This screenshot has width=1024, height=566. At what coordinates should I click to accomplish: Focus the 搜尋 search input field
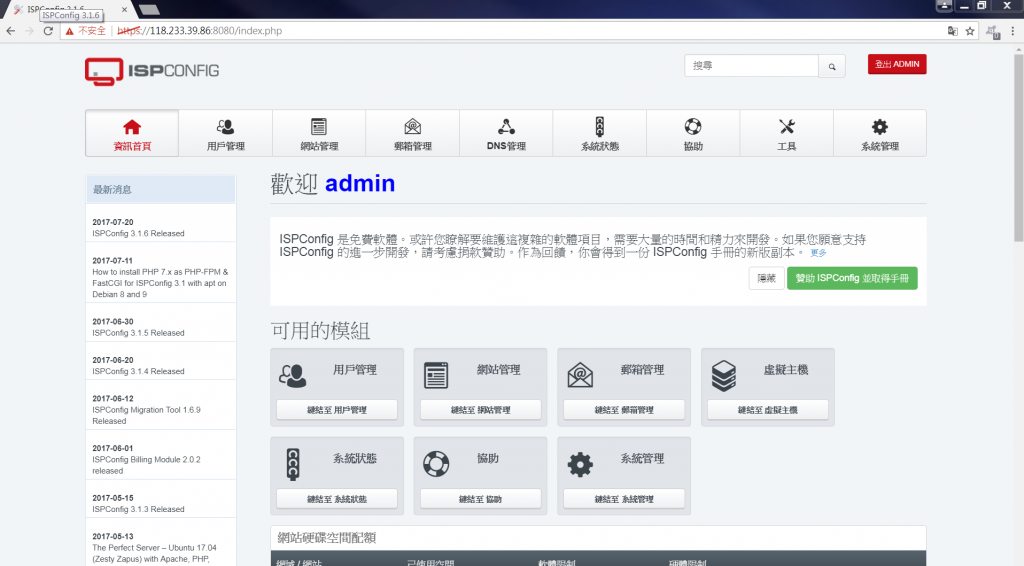click(x=751, y=66)
